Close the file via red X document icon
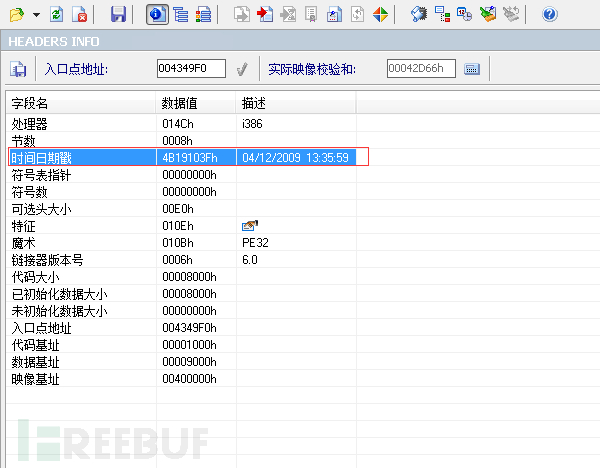This screenshot has height=468, width=600. [x=80, y=15]
